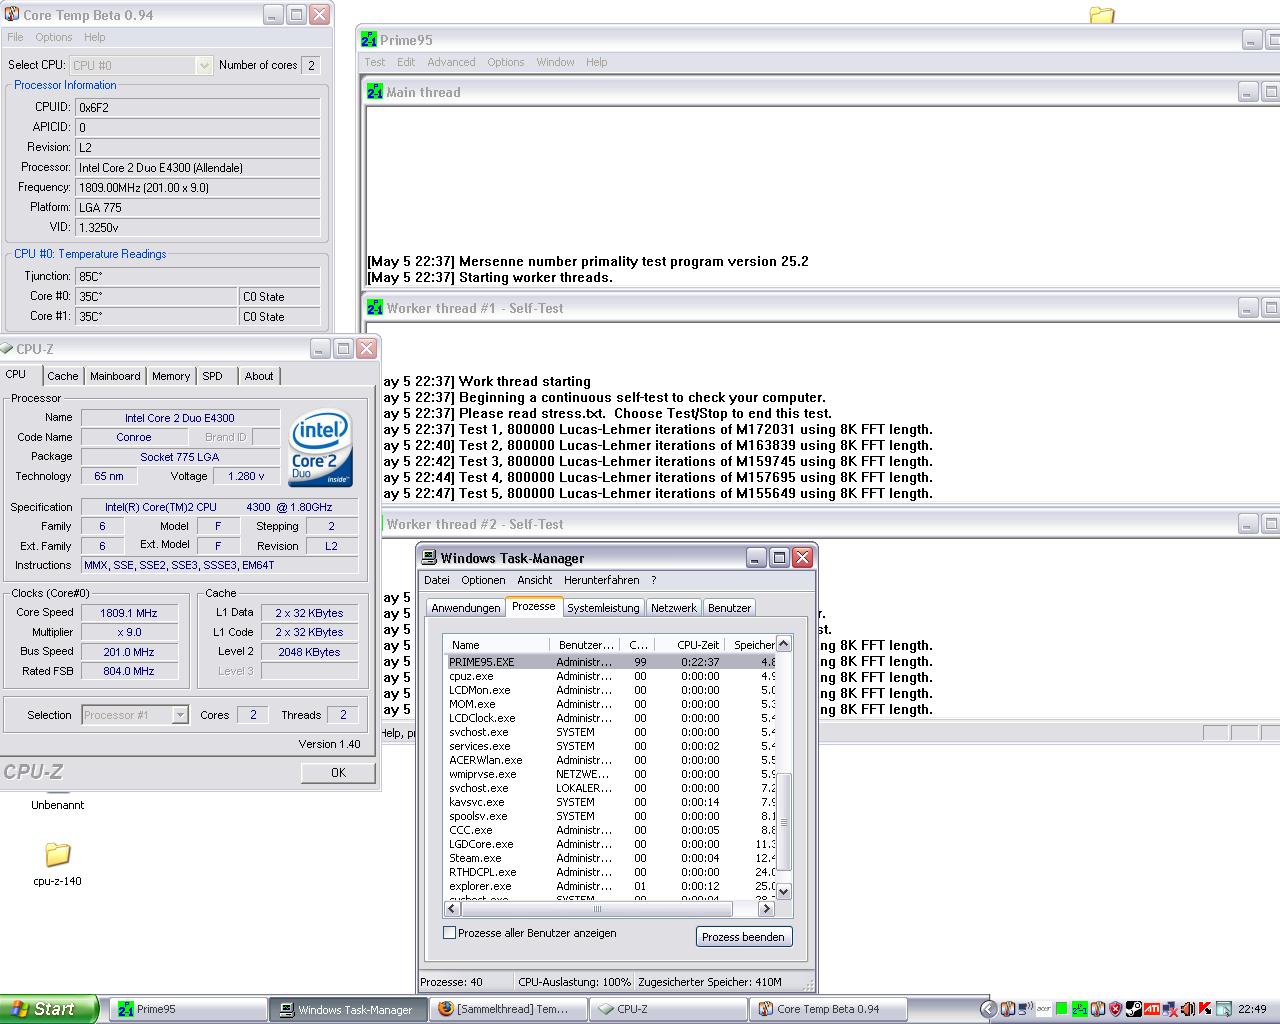Switch to CPU-Z taskbar button
Viewport: 1280px width, 1024px height.
click(x=668, y=1009)
